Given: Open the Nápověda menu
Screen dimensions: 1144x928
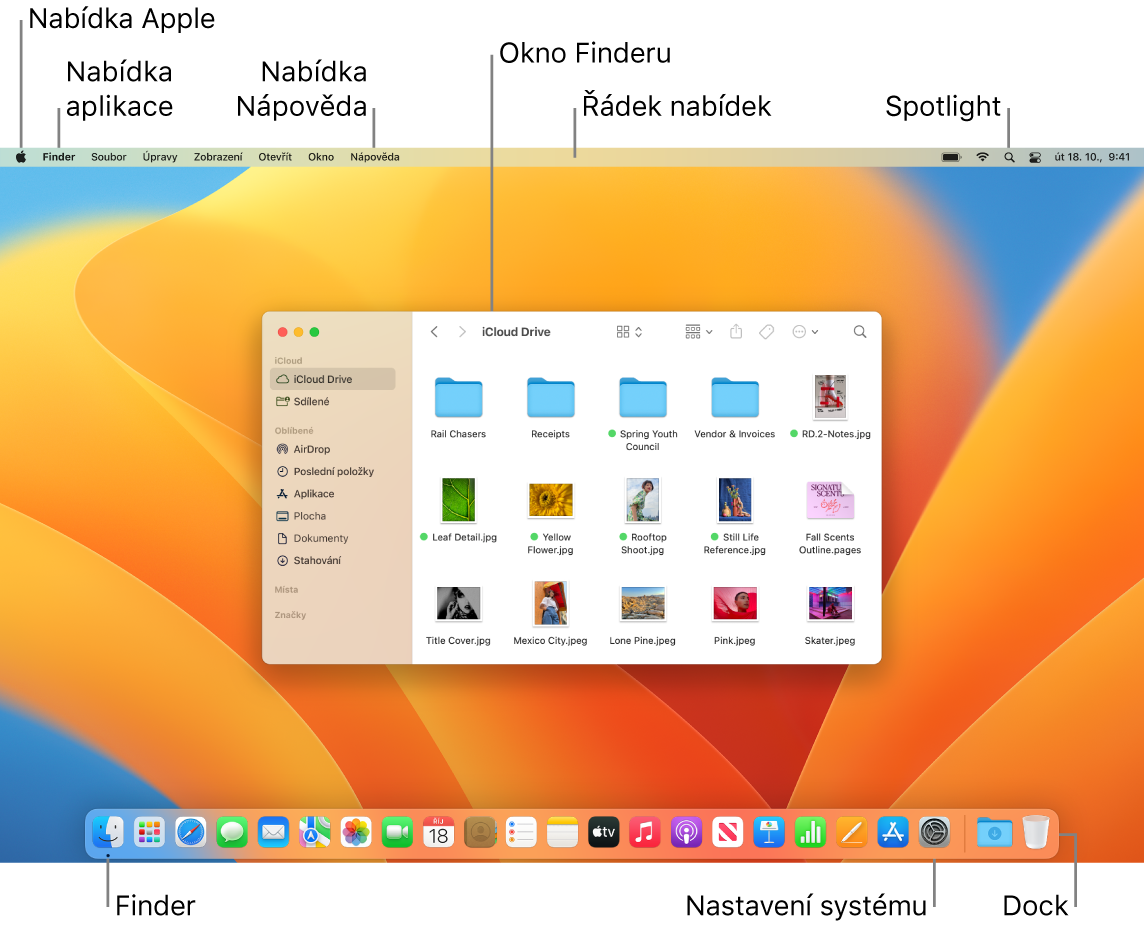Looking at the screenshot, I should coord(374,156).
